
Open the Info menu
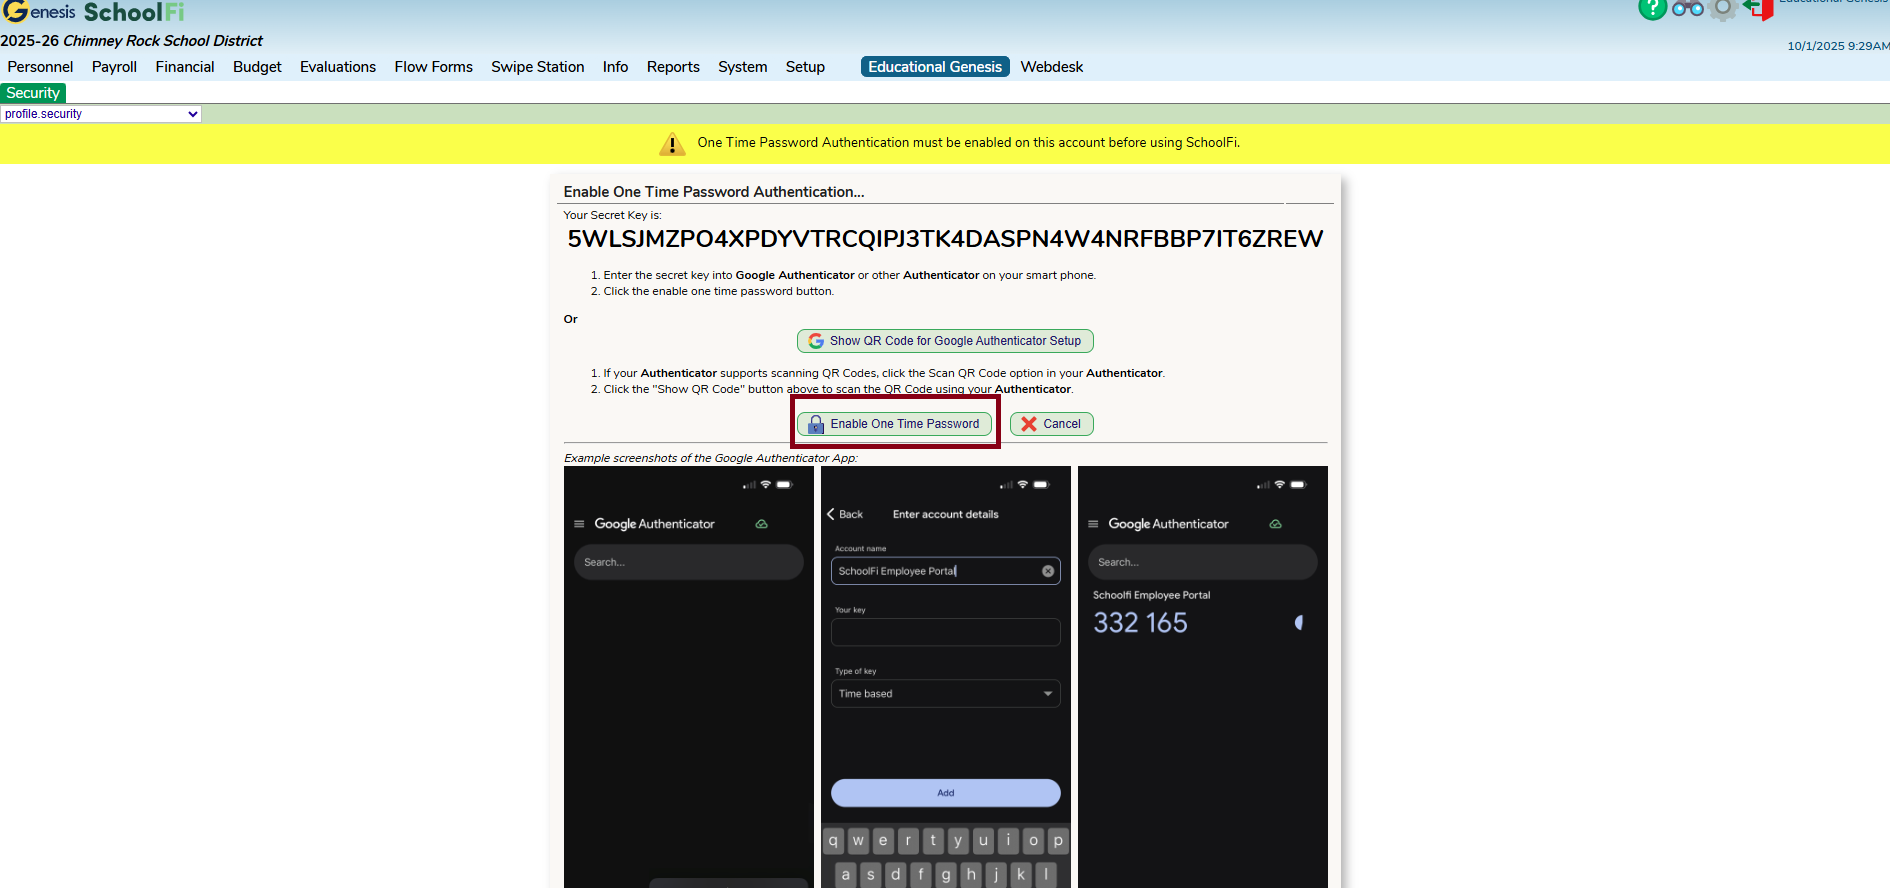615,67
